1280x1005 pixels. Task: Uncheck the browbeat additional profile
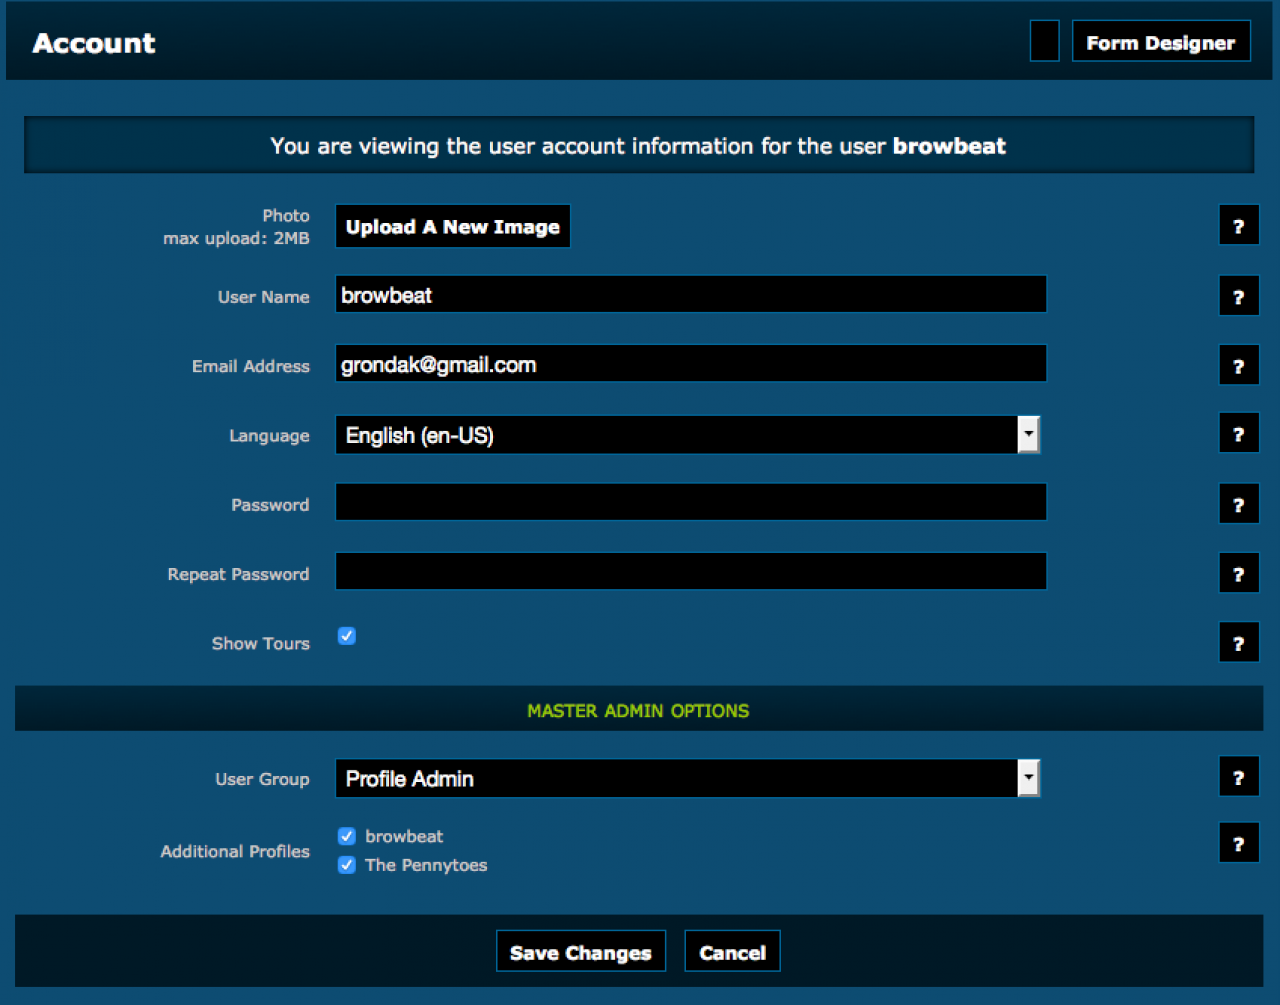(x=347, y=836)
